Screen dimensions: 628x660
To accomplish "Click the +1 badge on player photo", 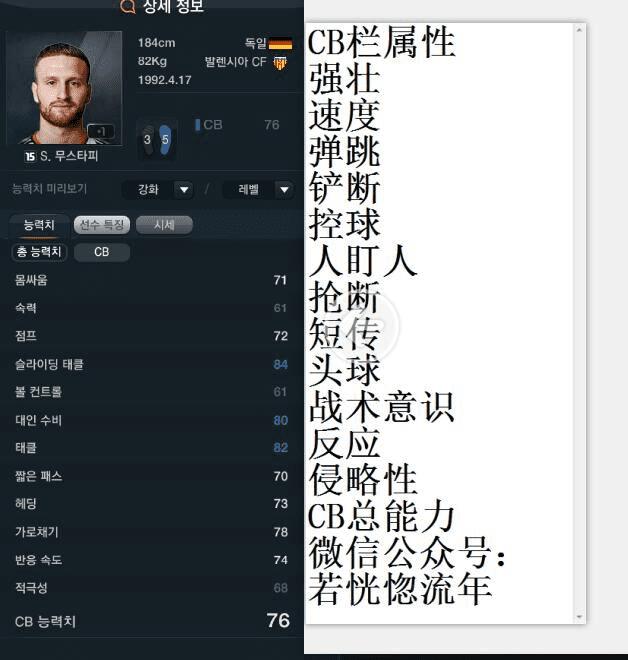I will [x=101, y=131].
